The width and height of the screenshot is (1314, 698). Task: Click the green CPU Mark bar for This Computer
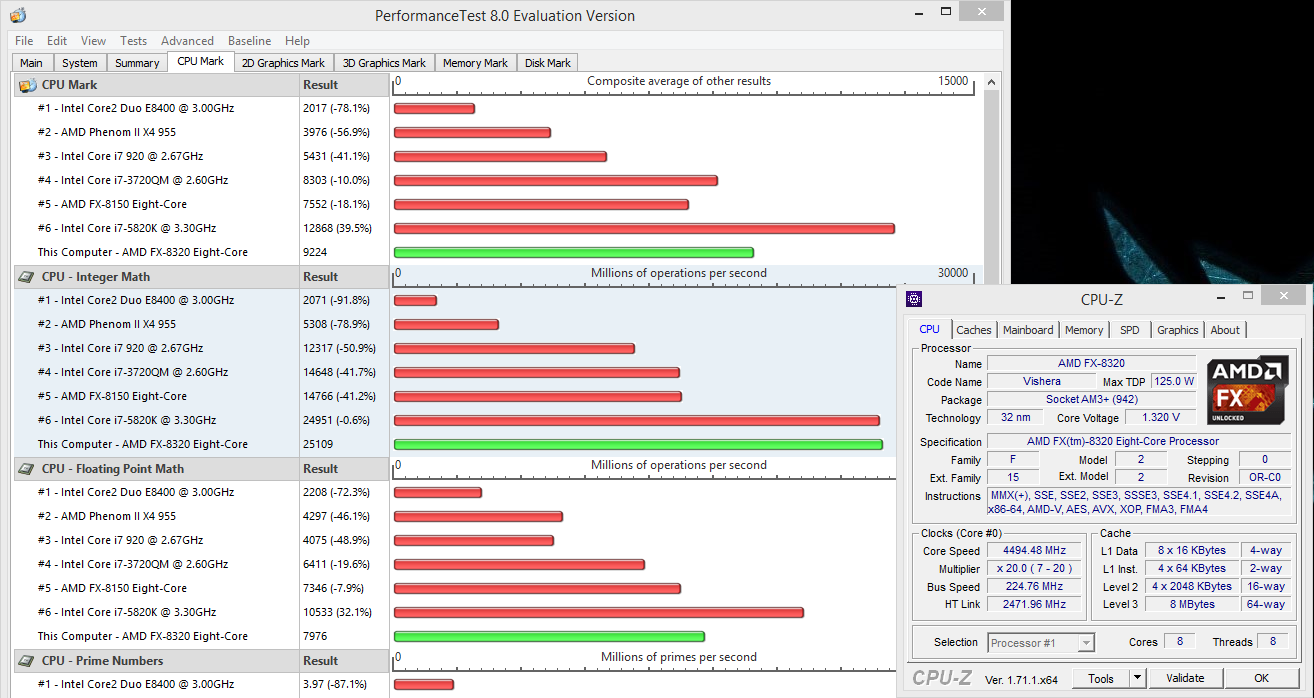(x=574, y=253)
